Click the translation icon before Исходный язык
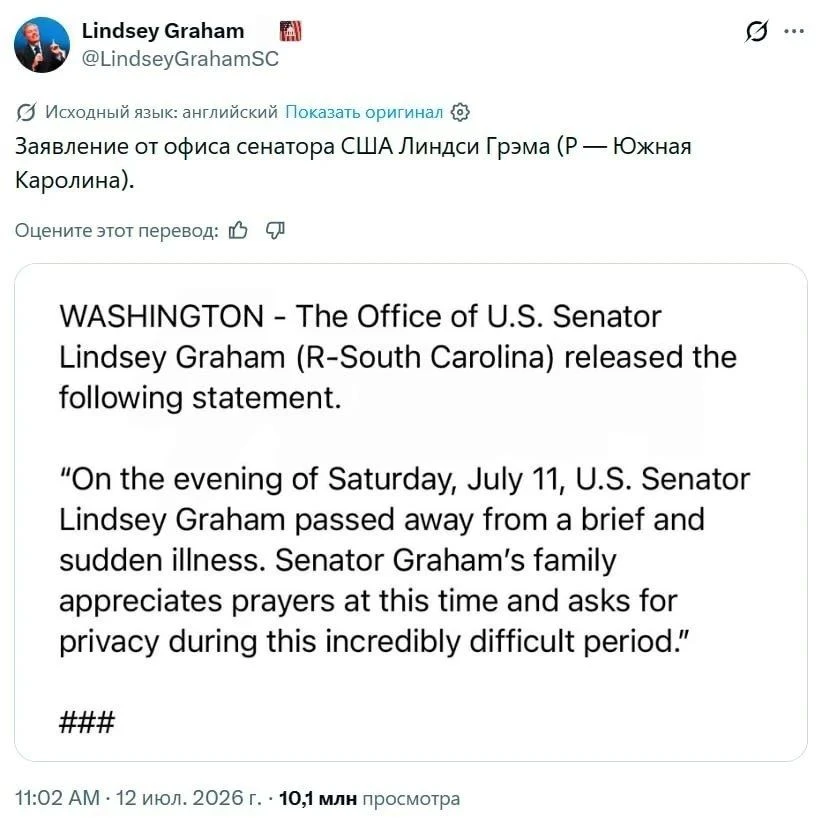The image size is (823, 818). (26, 112)
